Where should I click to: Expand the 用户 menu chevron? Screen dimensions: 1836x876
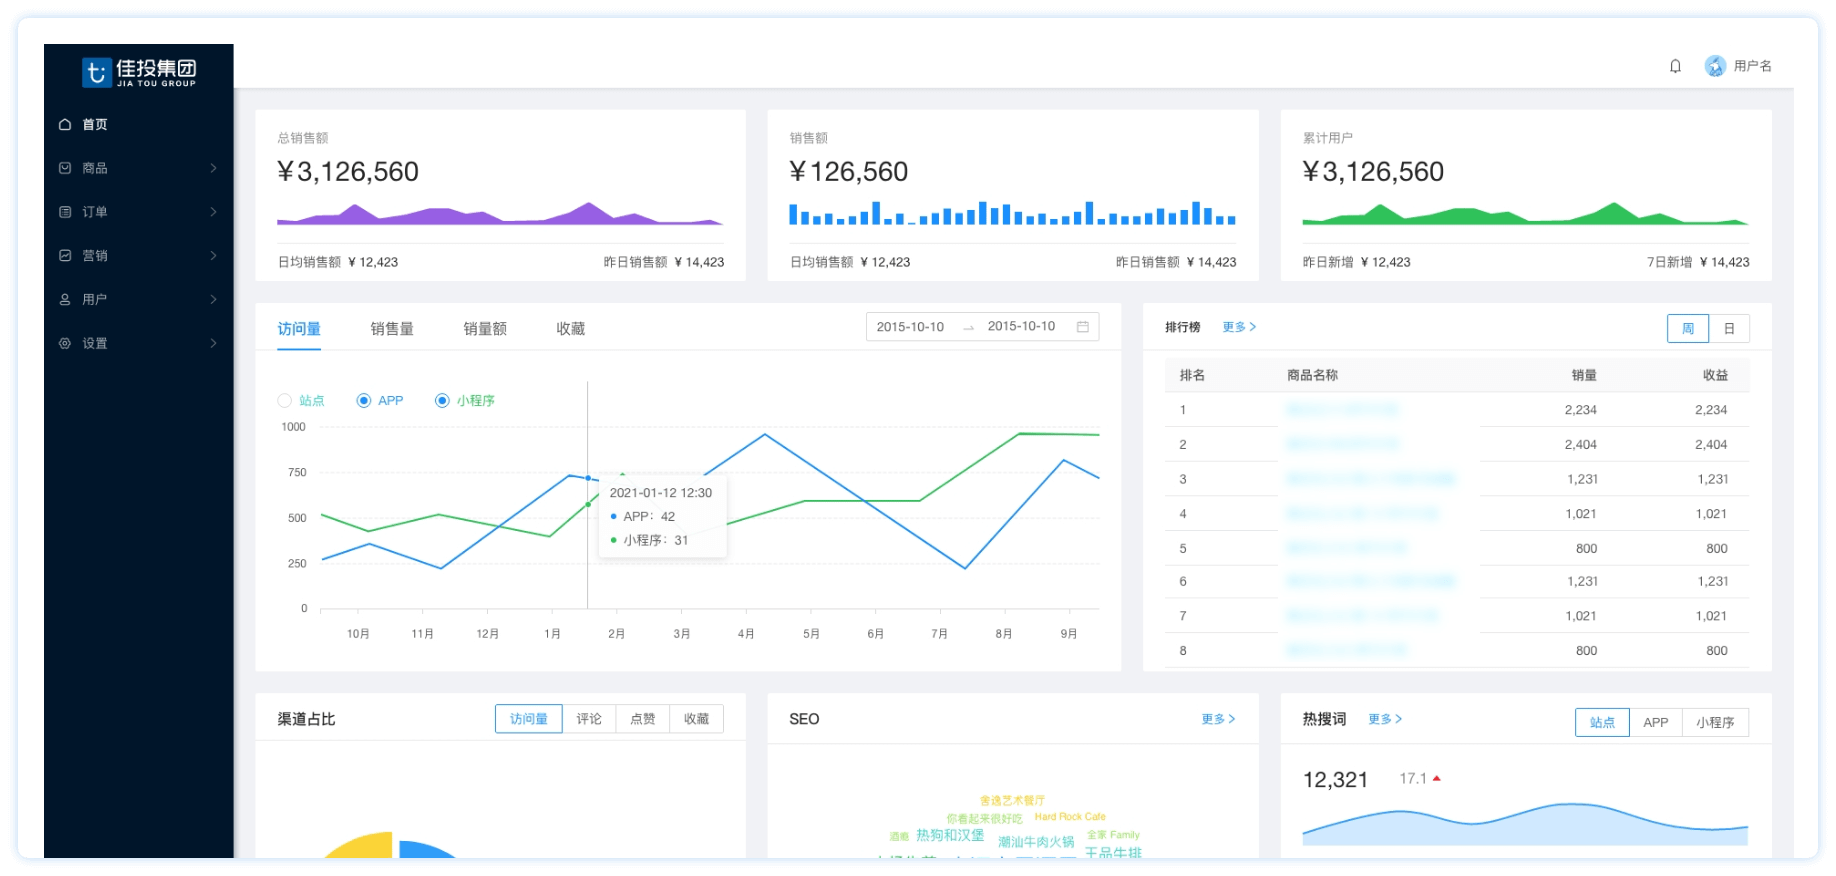point(213,299)
